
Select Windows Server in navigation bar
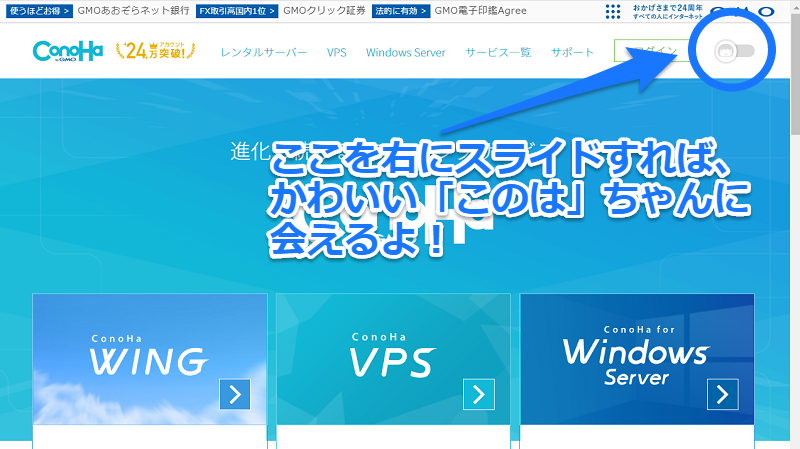[x=405, y=52]
